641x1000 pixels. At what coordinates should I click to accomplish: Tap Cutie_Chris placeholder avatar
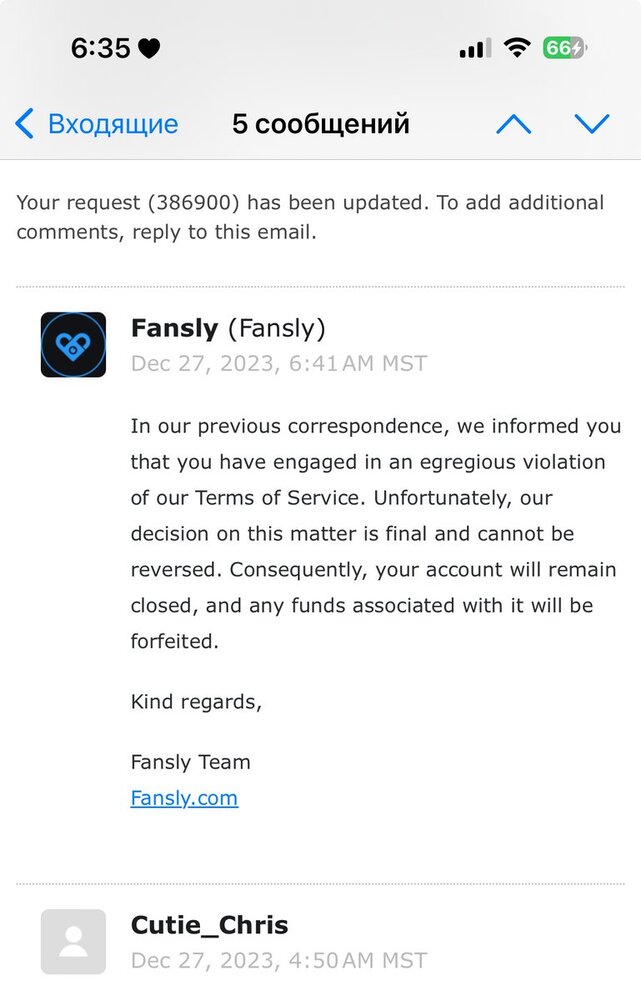pyautogui.click(x=73, y=941)
